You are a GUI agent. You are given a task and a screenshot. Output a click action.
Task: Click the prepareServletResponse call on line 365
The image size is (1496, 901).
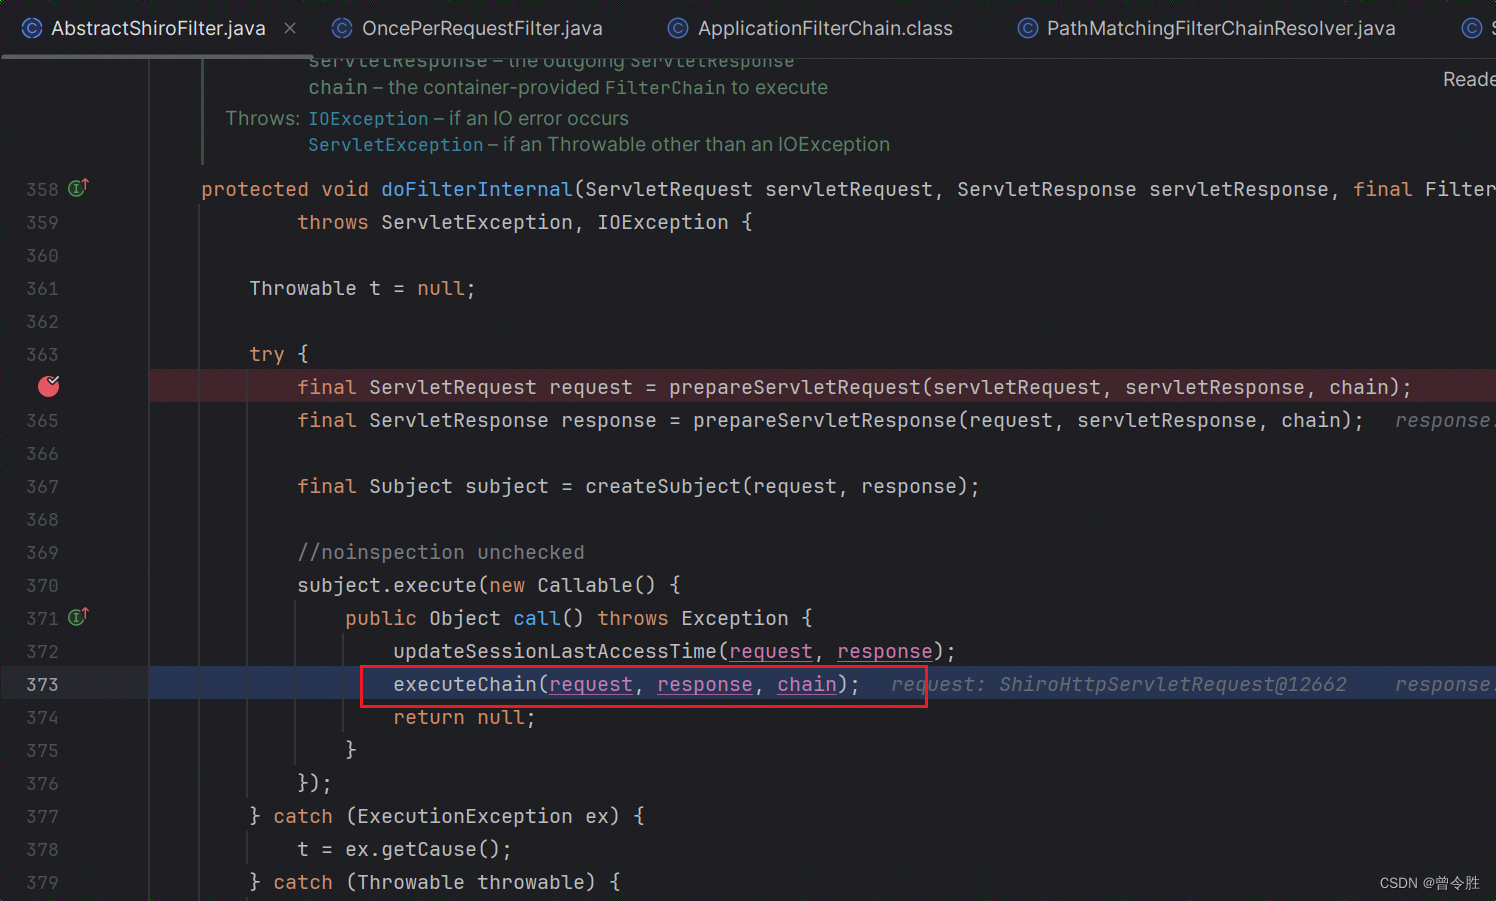pyautogui.click(x=825, y=420)
